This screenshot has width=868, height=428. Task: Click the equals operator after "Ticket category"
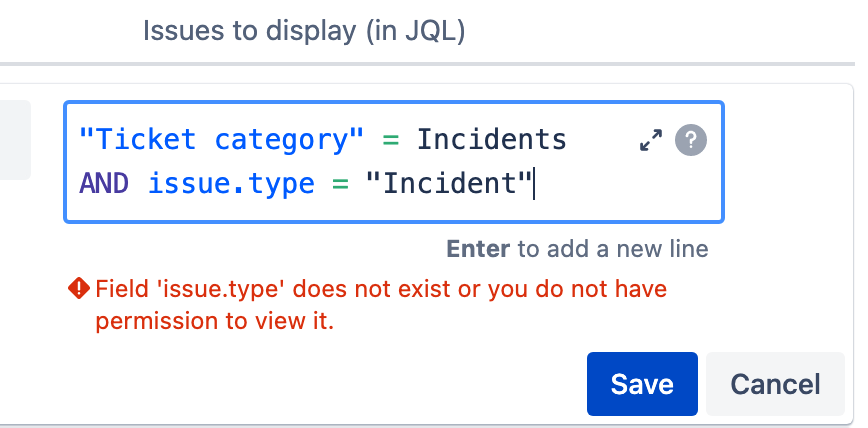391,140
